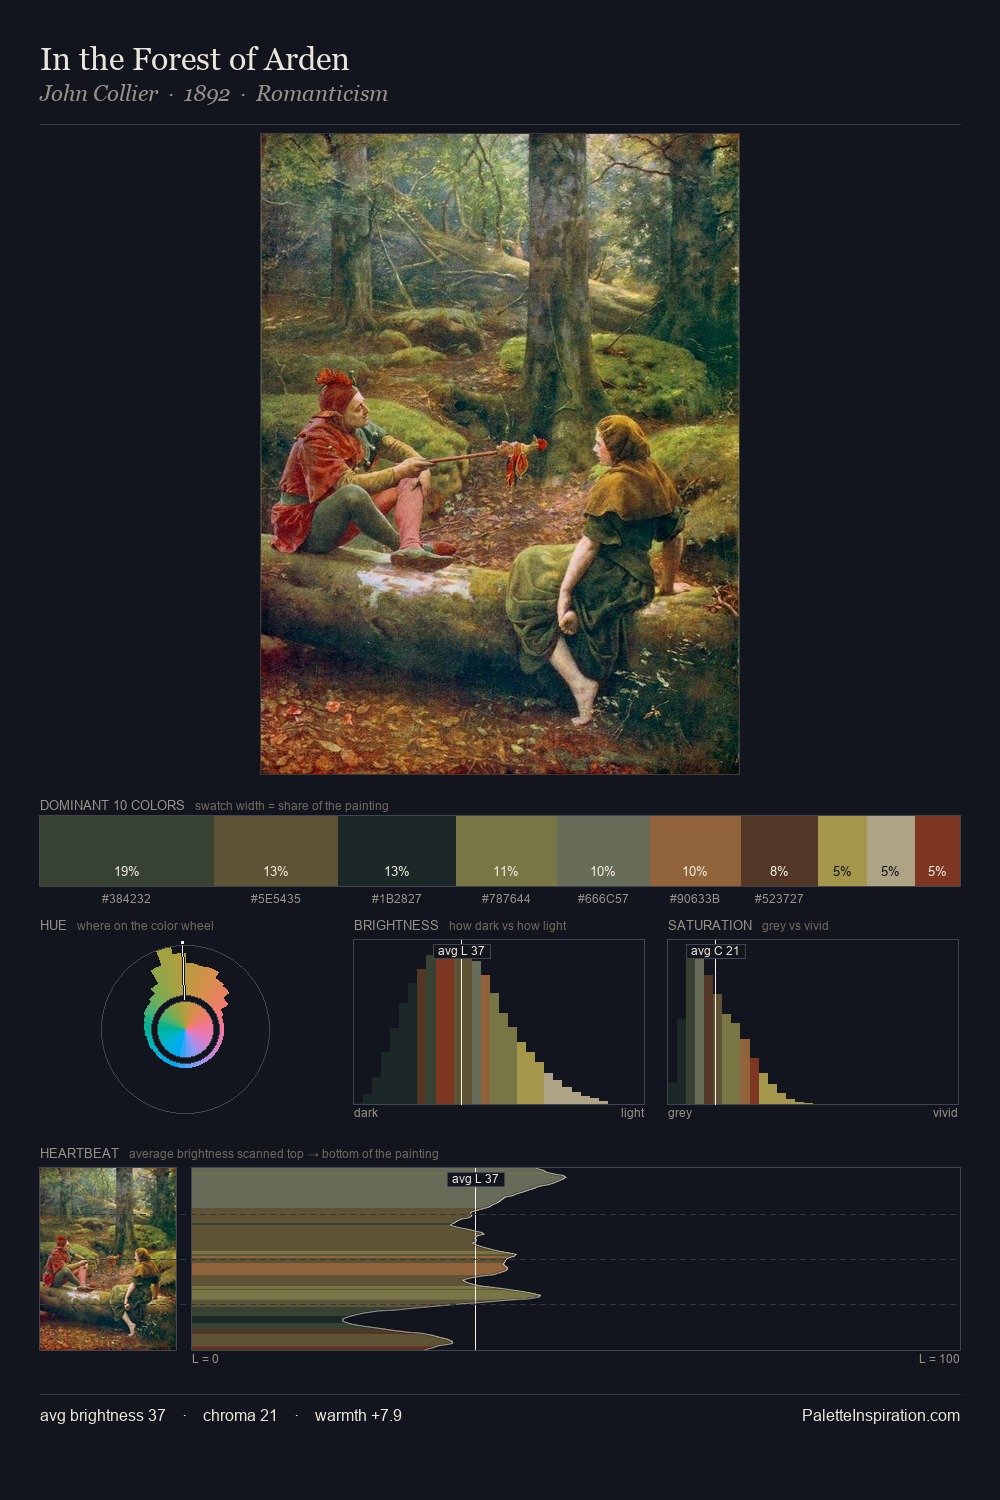Viewport: 1000px width, 1500px height.
Task: Click the hex code #523727
Action: point(779,899)
